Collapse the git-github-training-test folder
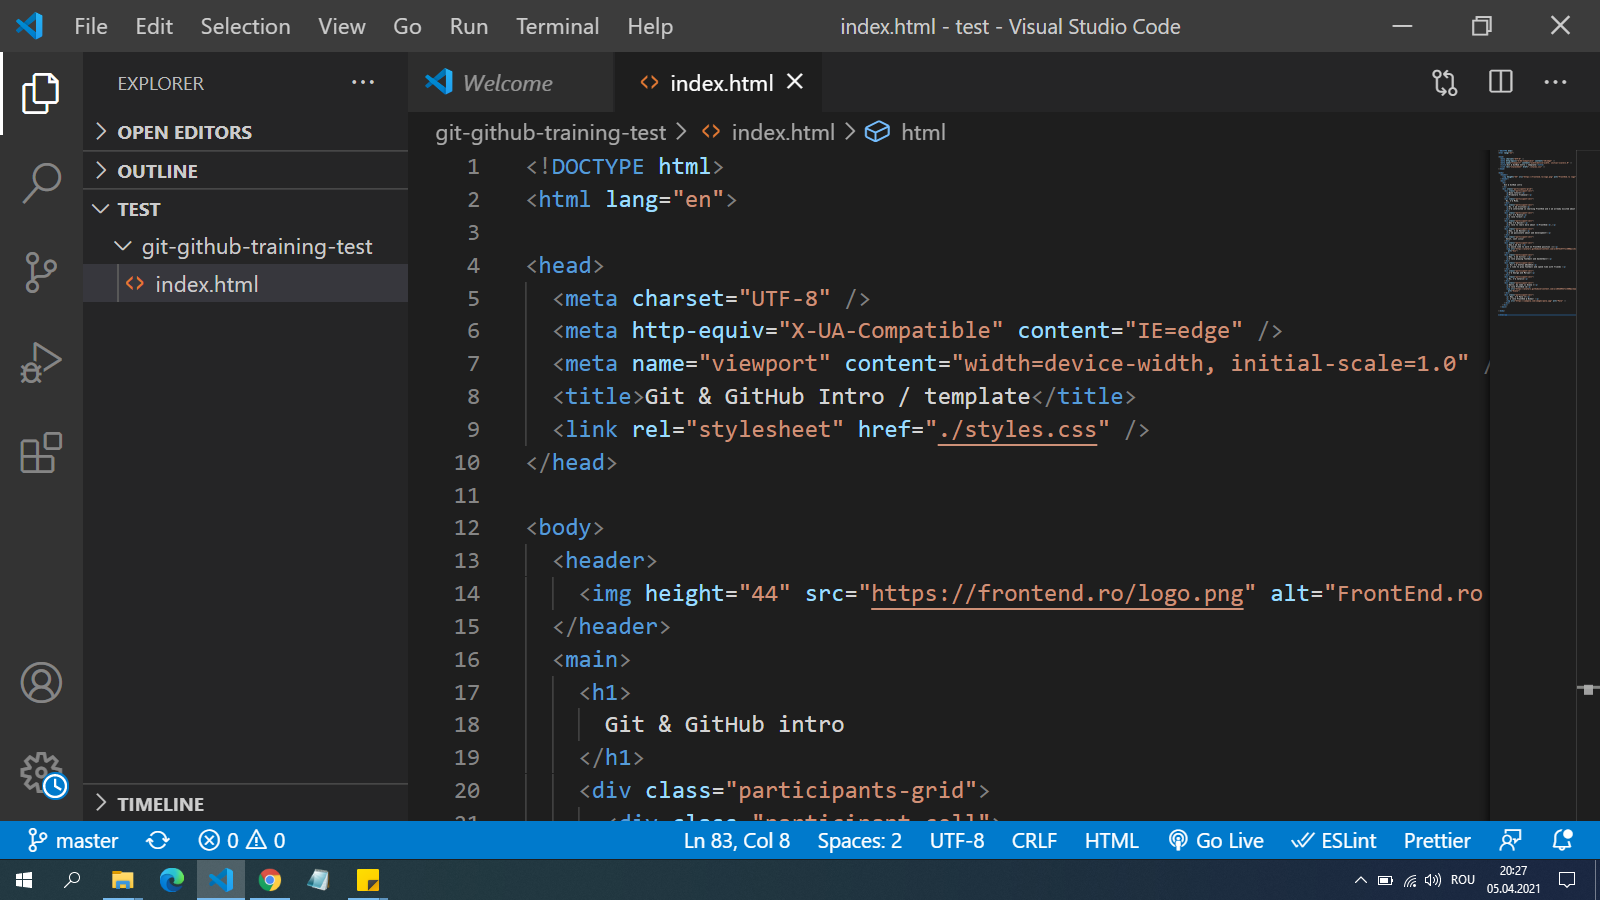Viewport: 1600px width, 900px height. click(256, 247)
